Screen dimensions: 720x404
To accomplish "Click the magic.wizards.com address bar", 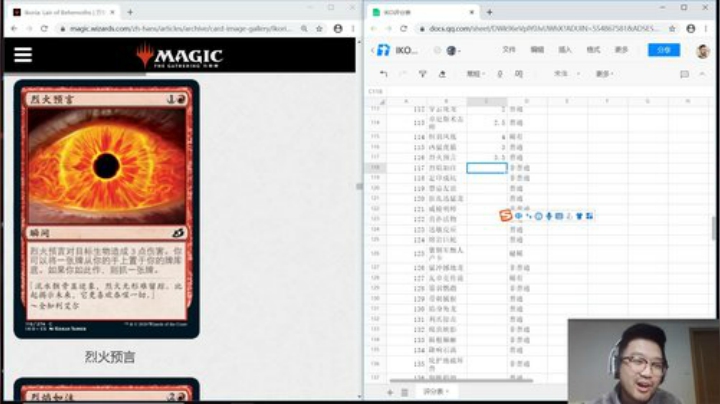I will click(x=179, y=28).
